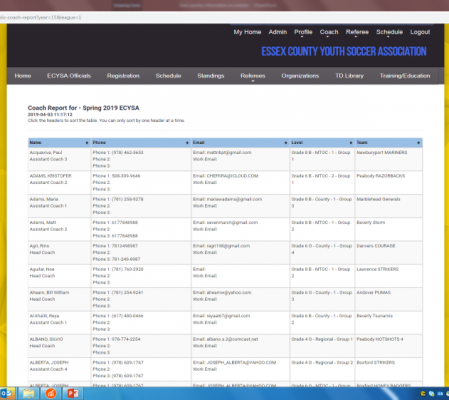The width and height of the screenshot is (449, 400).
Task: Select the name Adams, Matt
Action: [x=43, y=223]
